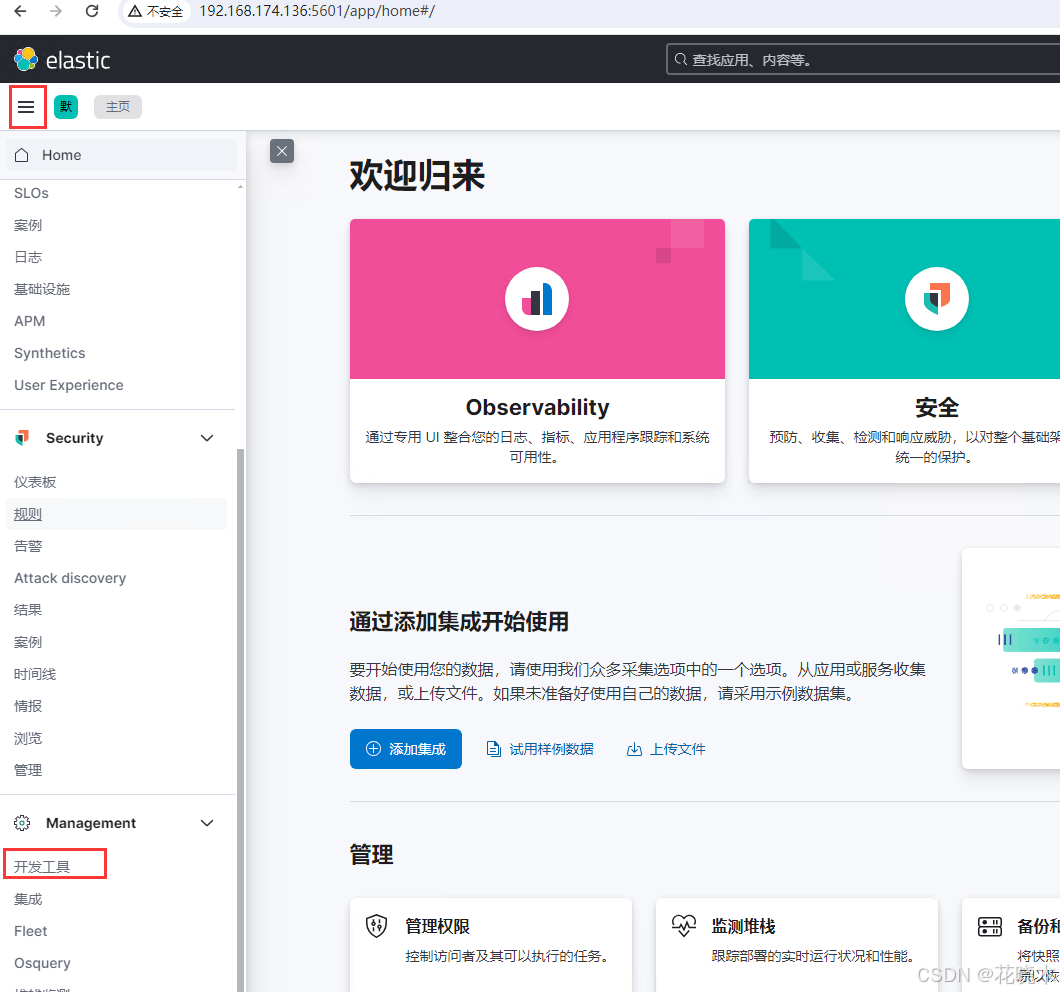The image size is (1060, 992).
Task: Open Security 管理
Action: click(x=28, y=770)
